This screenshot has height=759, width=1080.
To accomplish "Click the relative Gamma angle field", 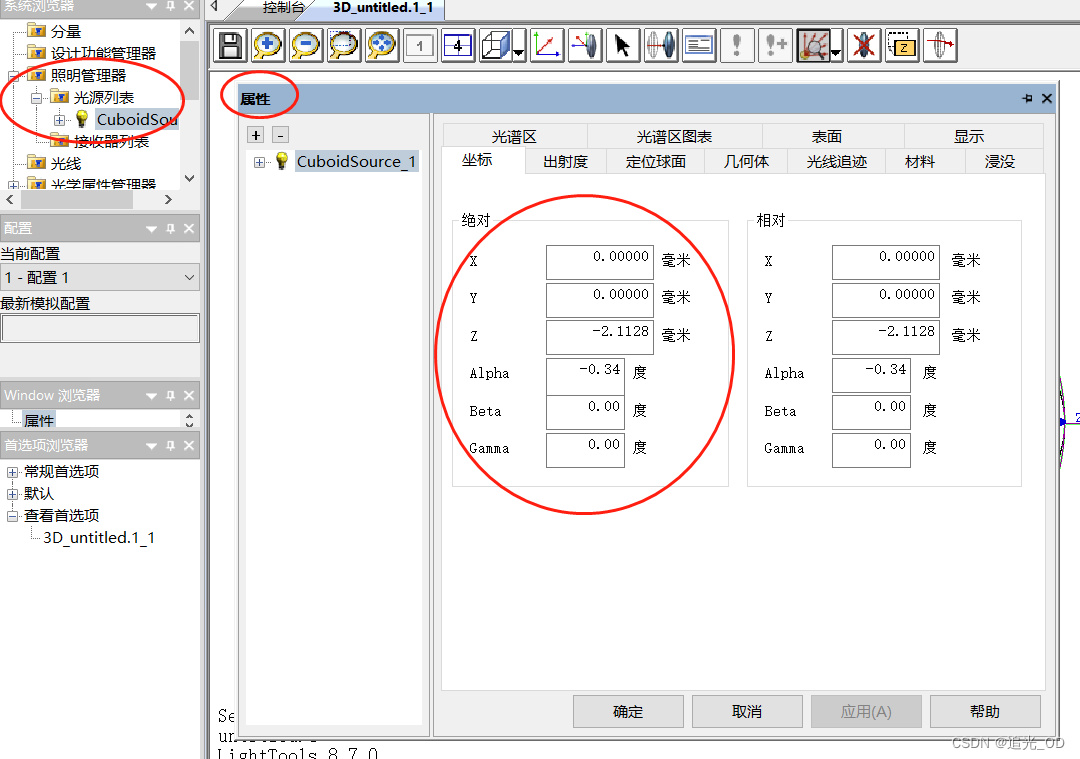I will click(871, 450).
